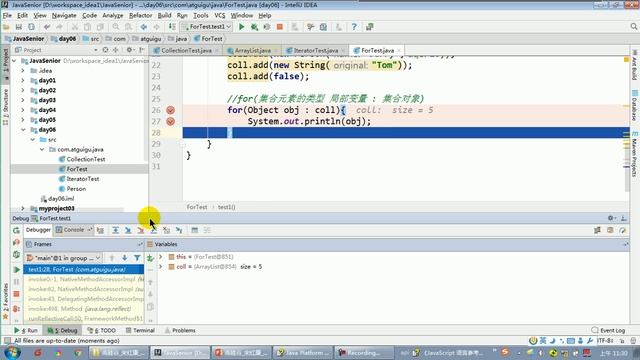640x360 pixels.
Task: Expand the day05 folder in the project tree
Action: click(23, 120)
